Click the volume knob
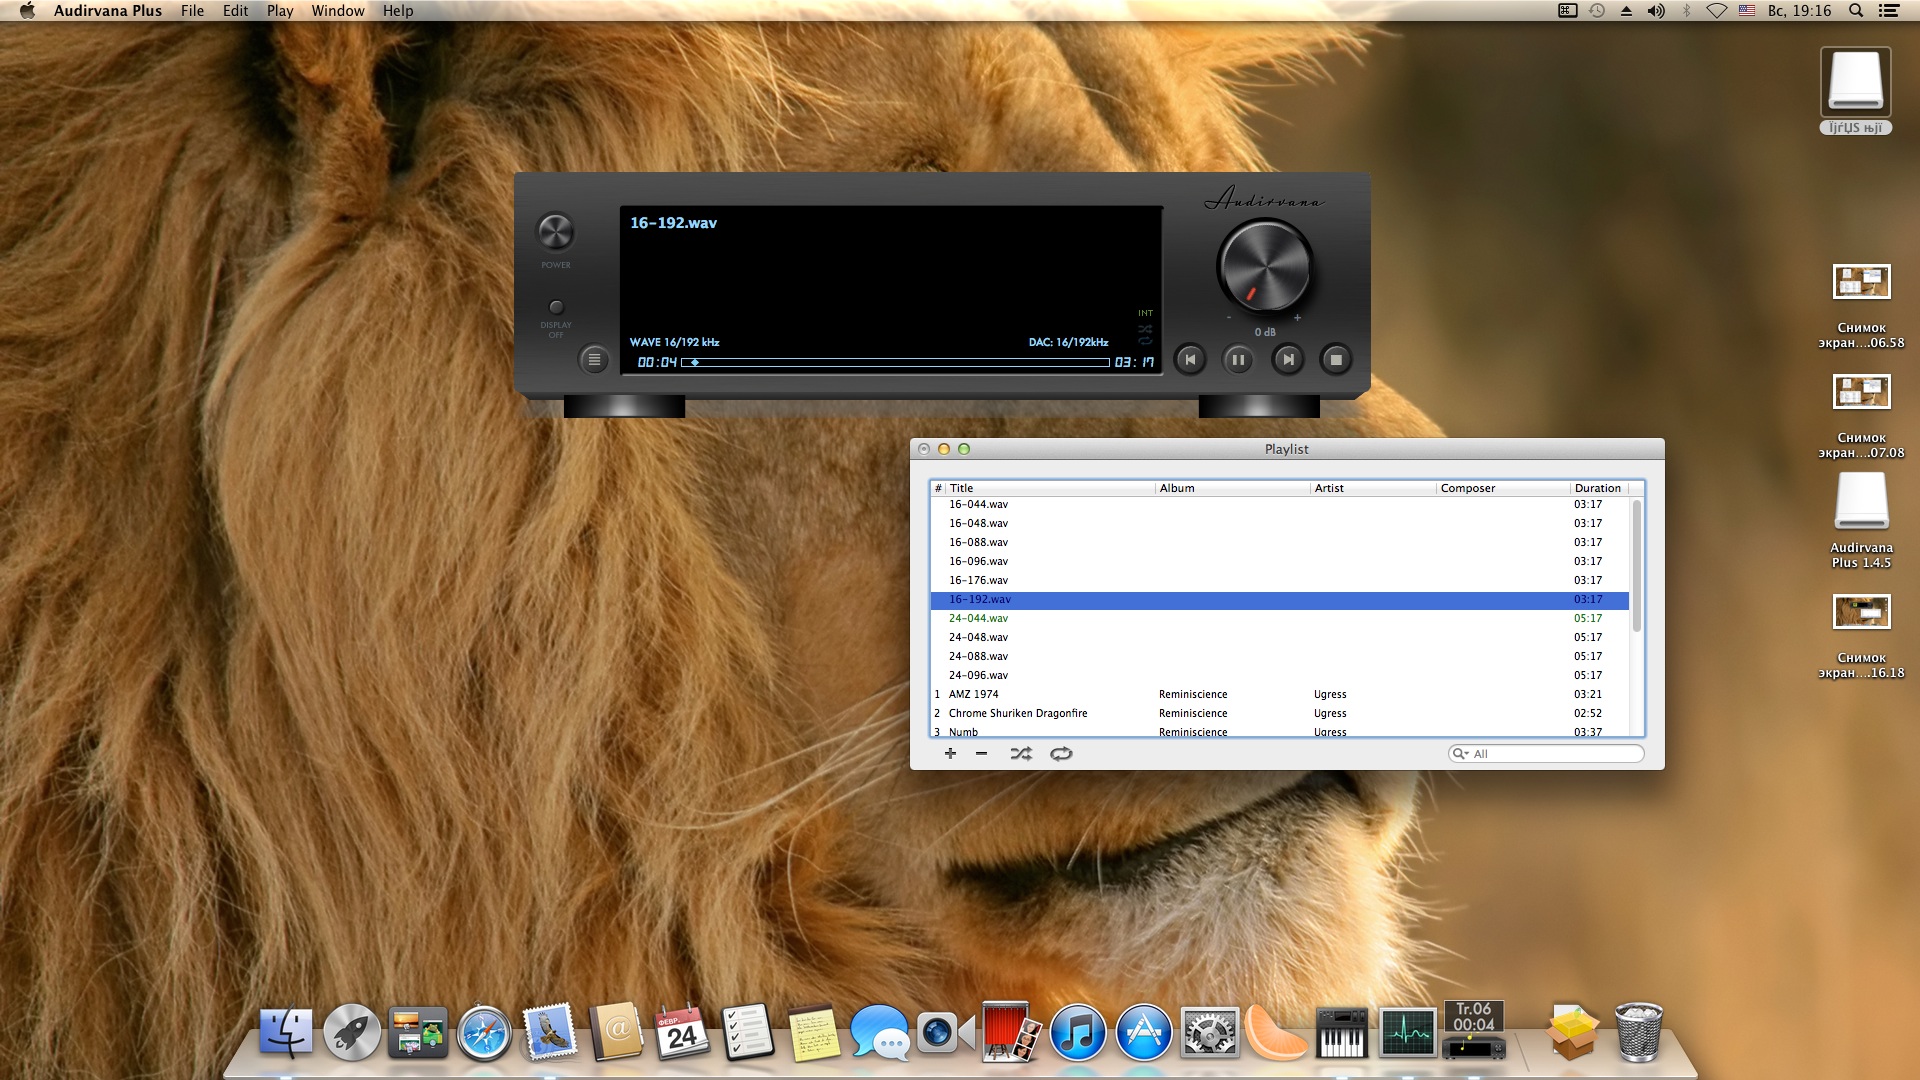1920x1080 pixels. click(1264, 267)
